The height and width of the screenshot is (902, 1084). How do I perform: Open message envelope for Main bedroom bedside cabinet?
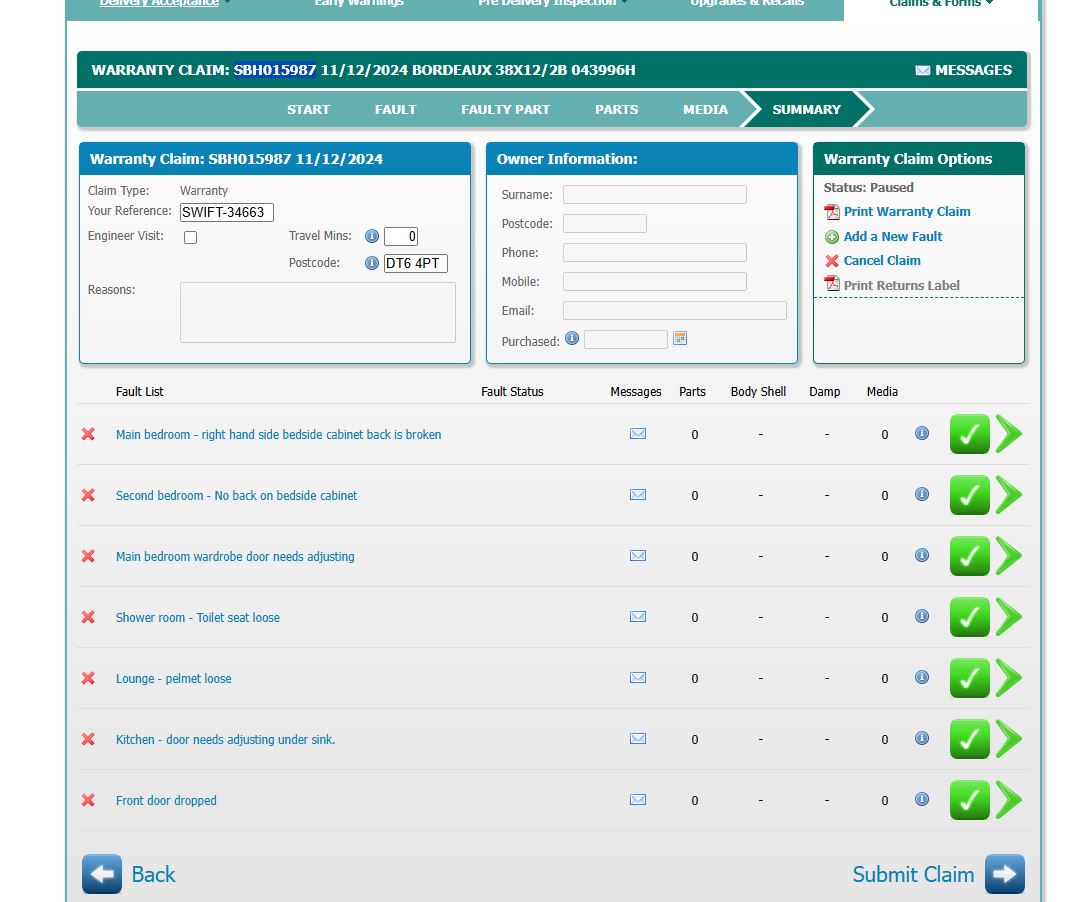pos(638,434)
